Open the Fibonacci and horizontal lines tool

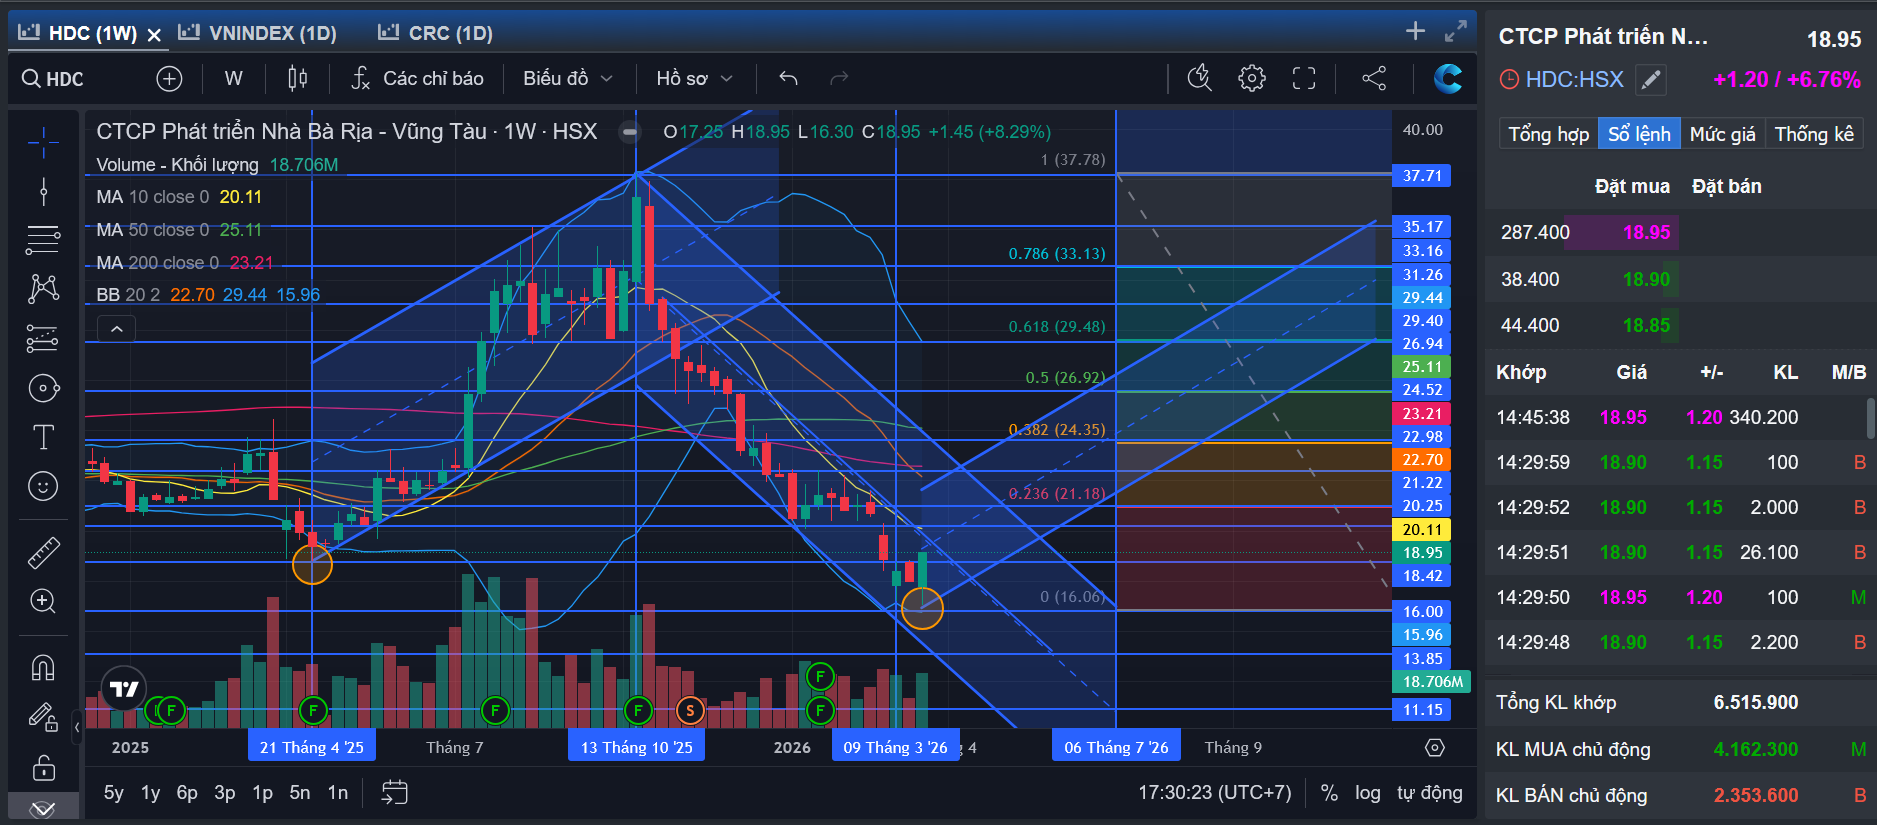pos(43,240)
